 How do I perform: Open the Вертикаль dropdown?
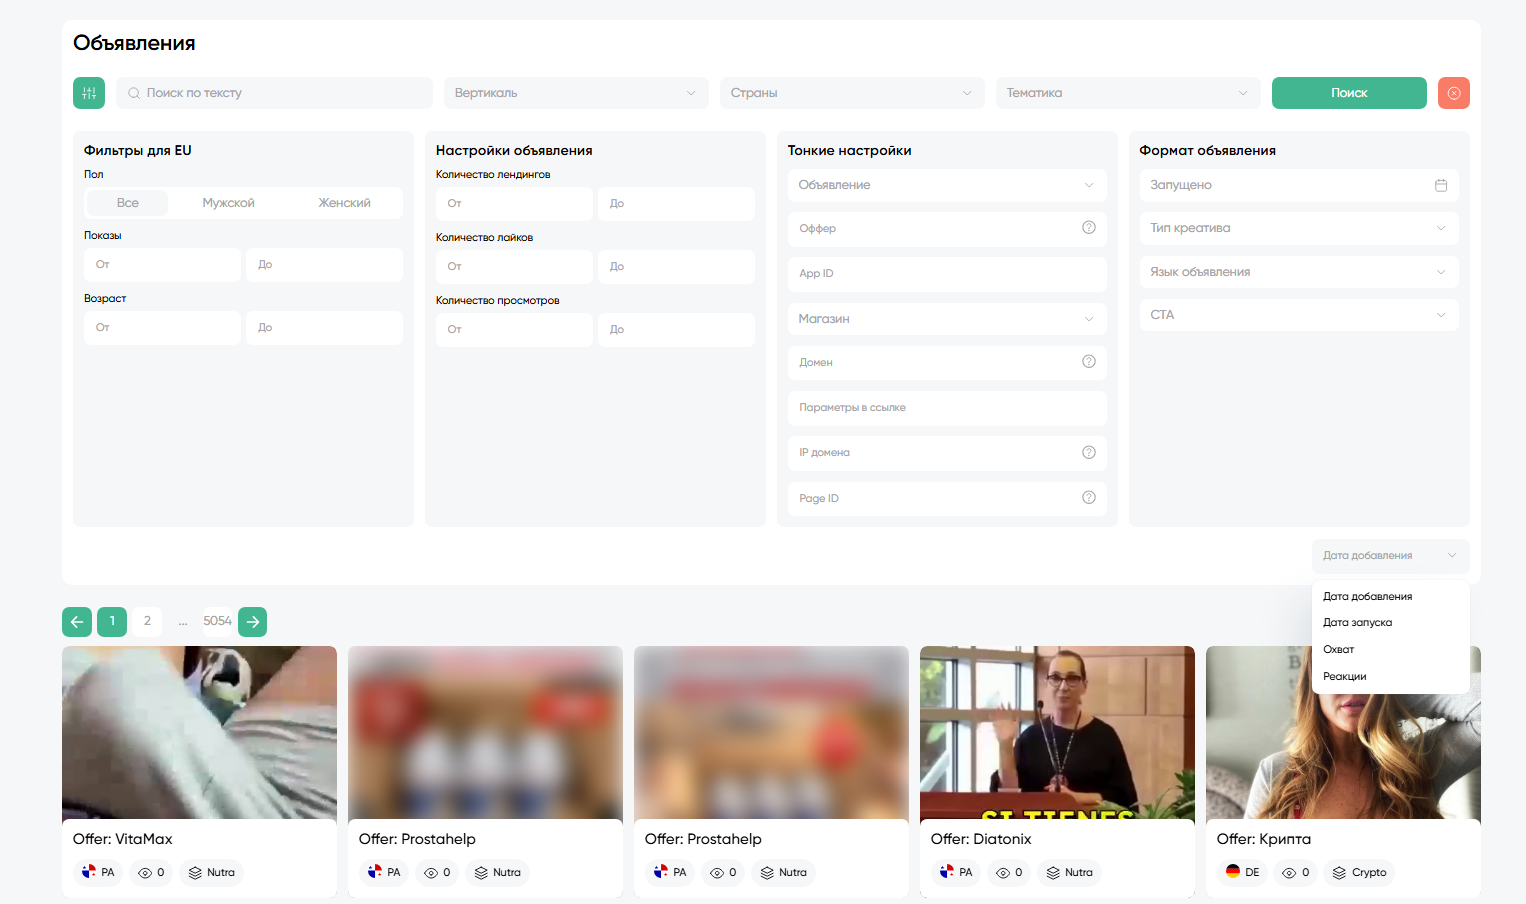(575, 92)
